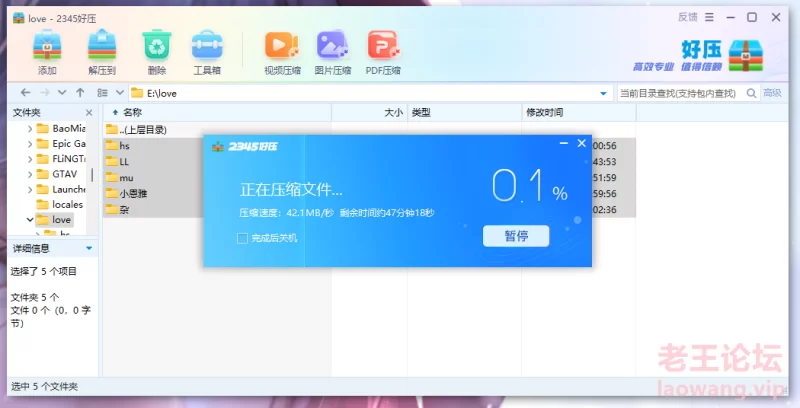Open the PDF压缩 compression tool
800x408 pixels.
coord(383,52)
